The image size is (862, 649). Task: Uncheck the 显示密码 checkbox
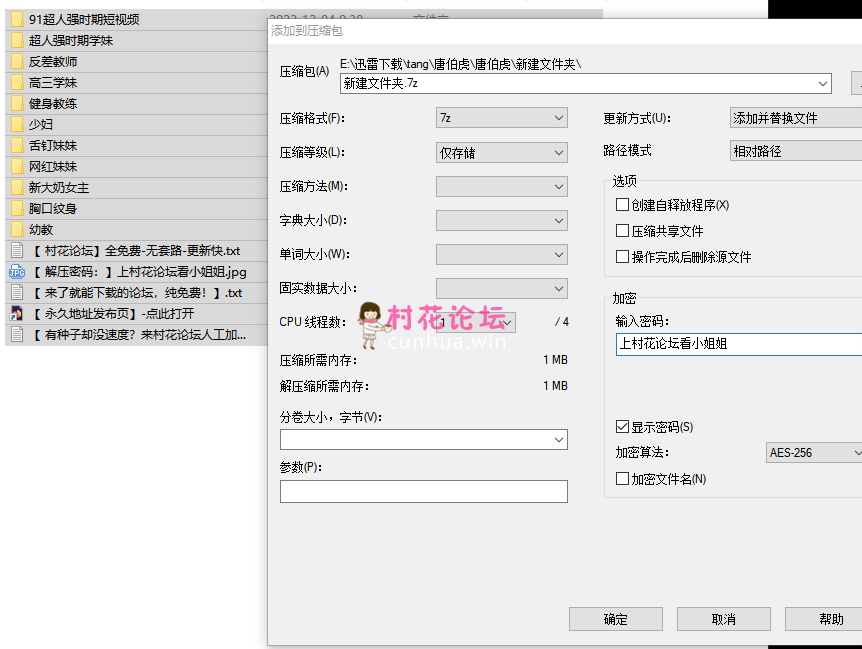pos(623,427)
